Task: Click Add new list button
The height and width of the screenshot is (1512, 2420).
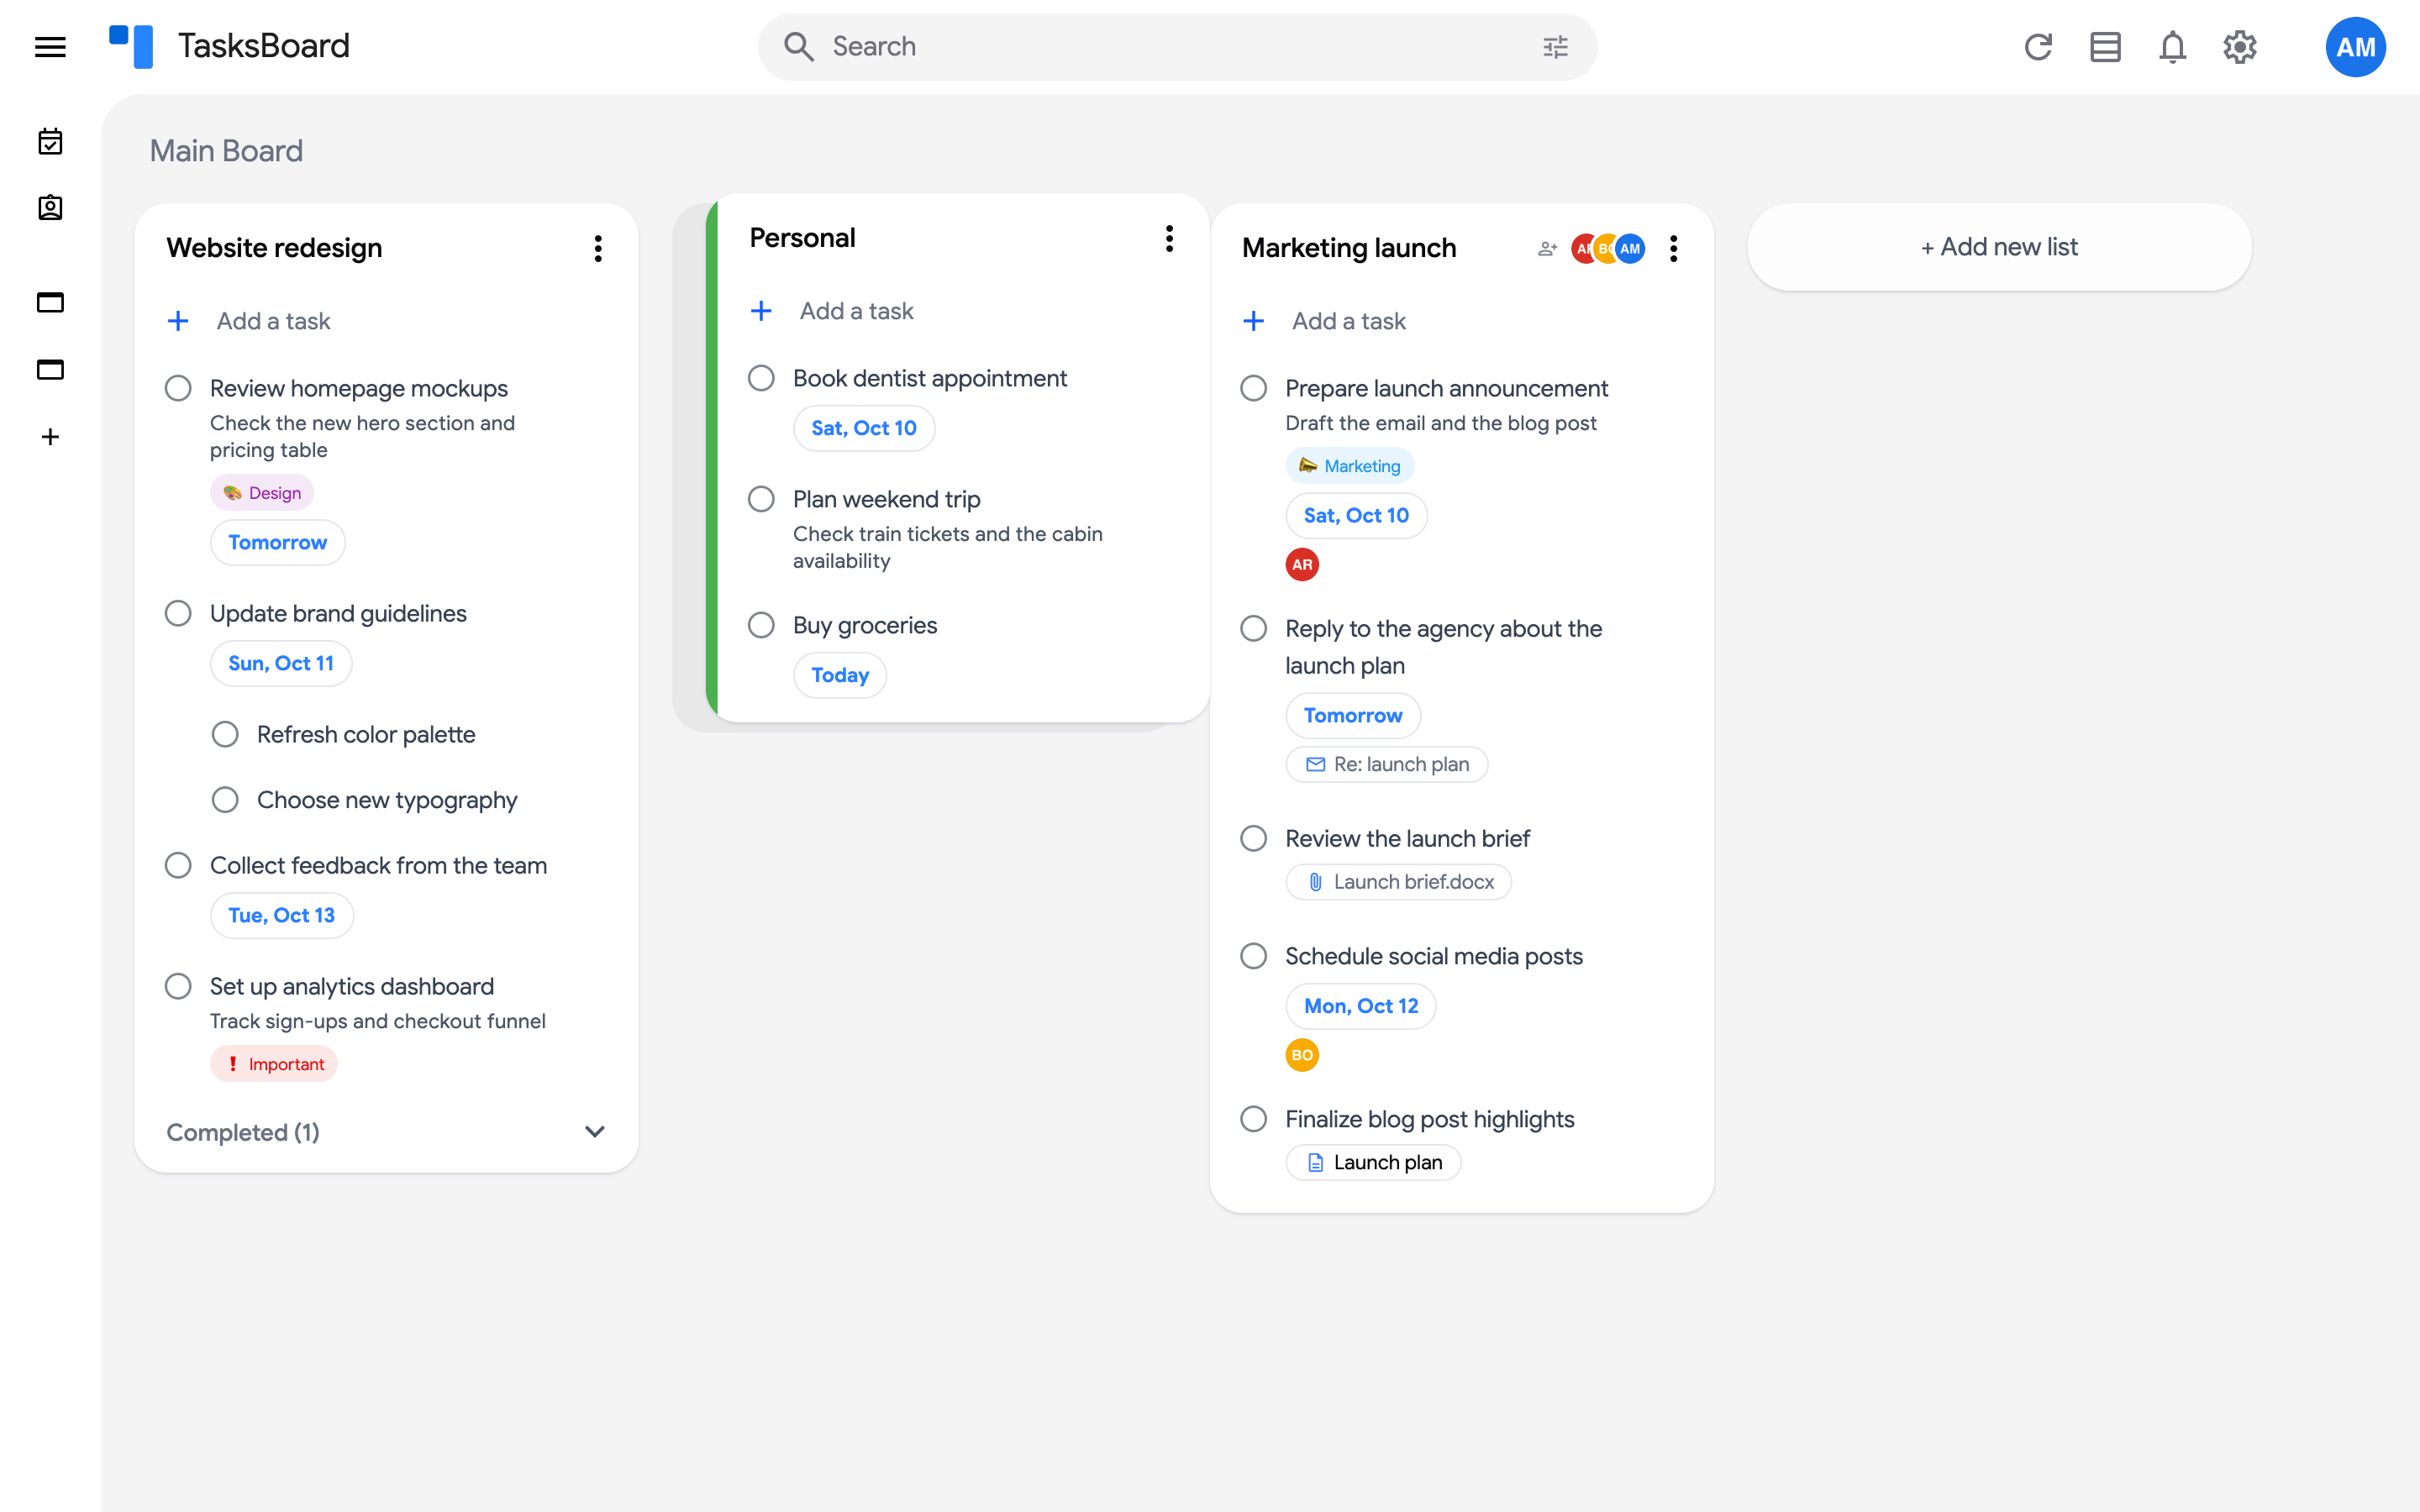Action: click(1999, 247)
